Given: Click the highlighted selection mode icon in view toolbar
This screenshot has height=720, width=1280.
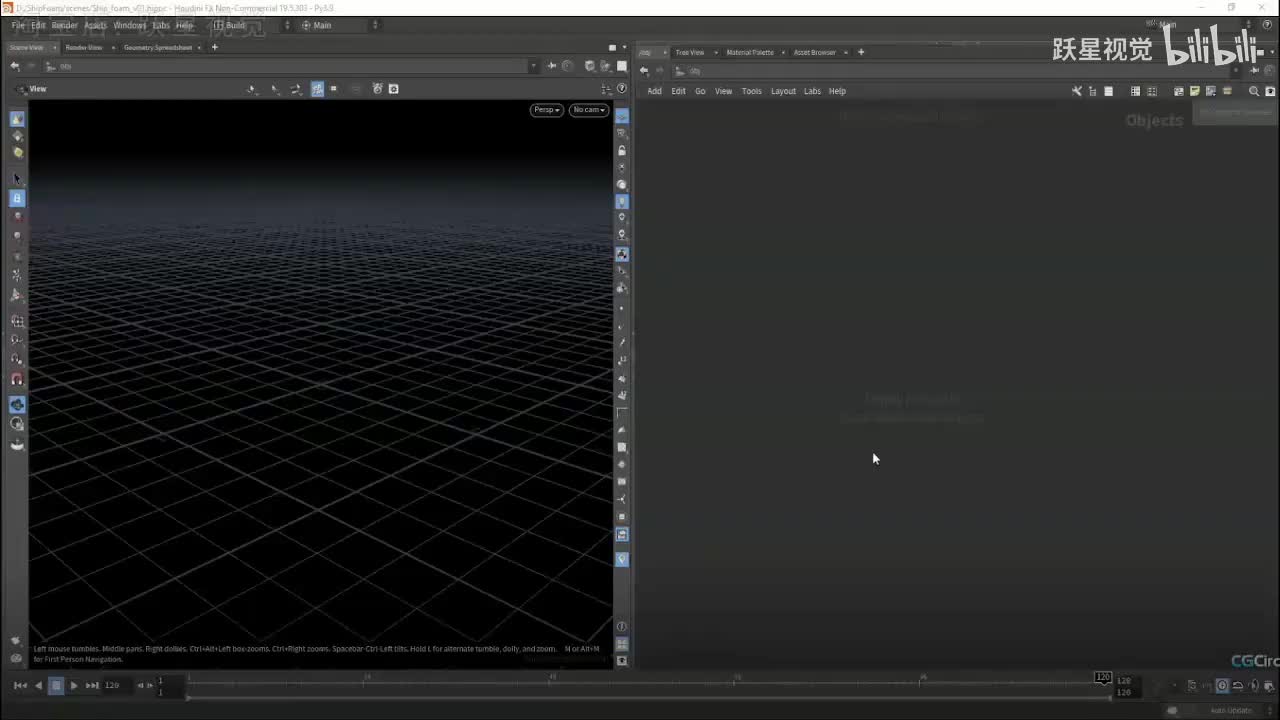Looking at the screenshot, I should [x=317, y=89].
